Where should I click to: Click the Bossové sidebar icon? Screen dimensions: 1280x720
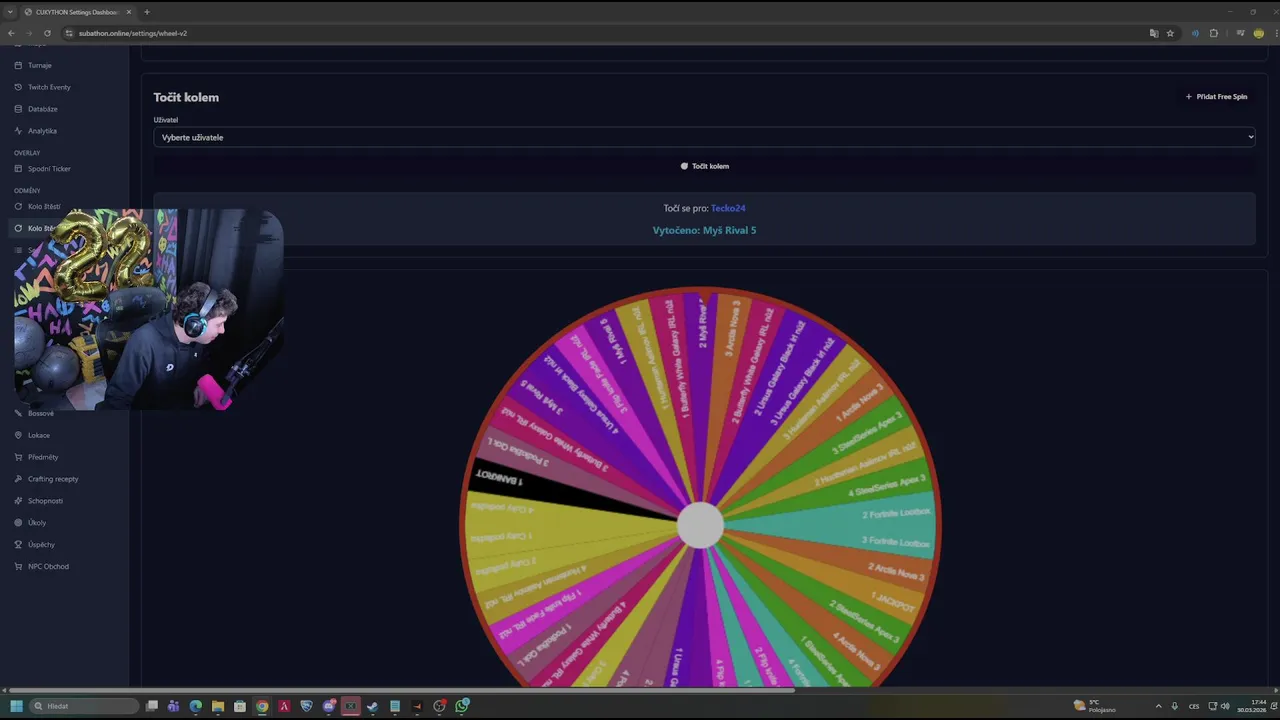18,413
